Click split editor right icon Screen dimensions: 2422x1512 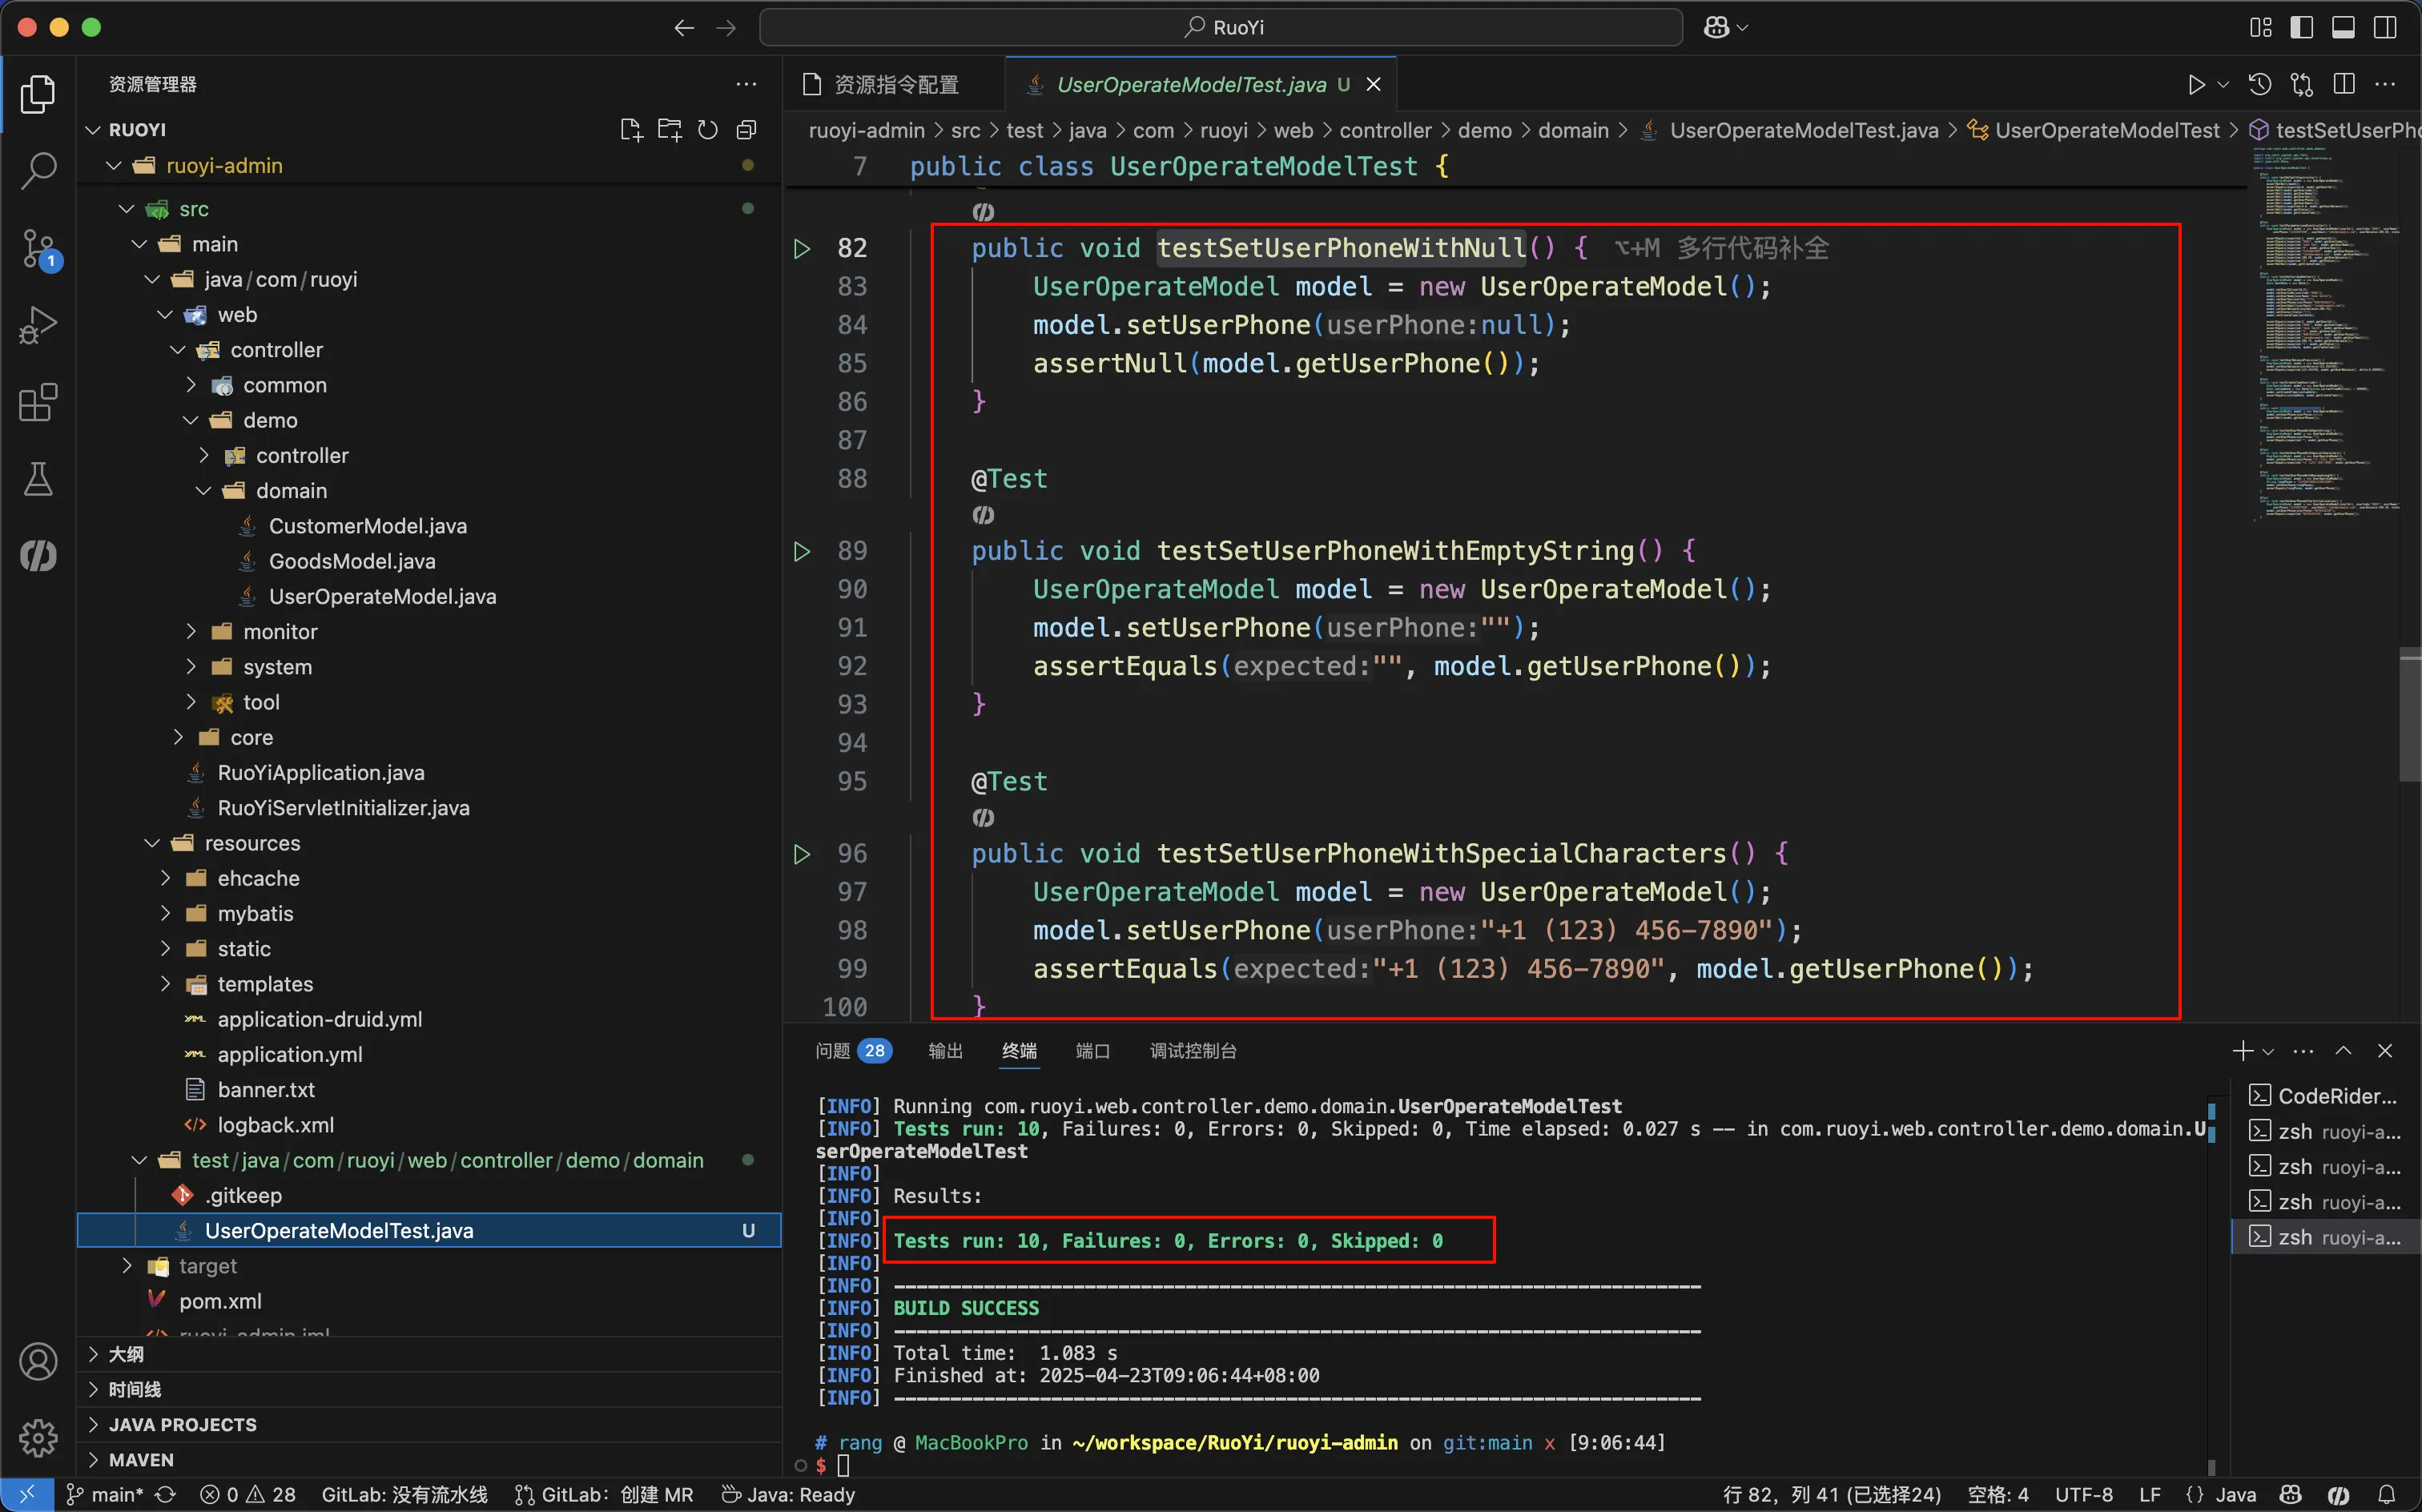[x=2344, y=84]
